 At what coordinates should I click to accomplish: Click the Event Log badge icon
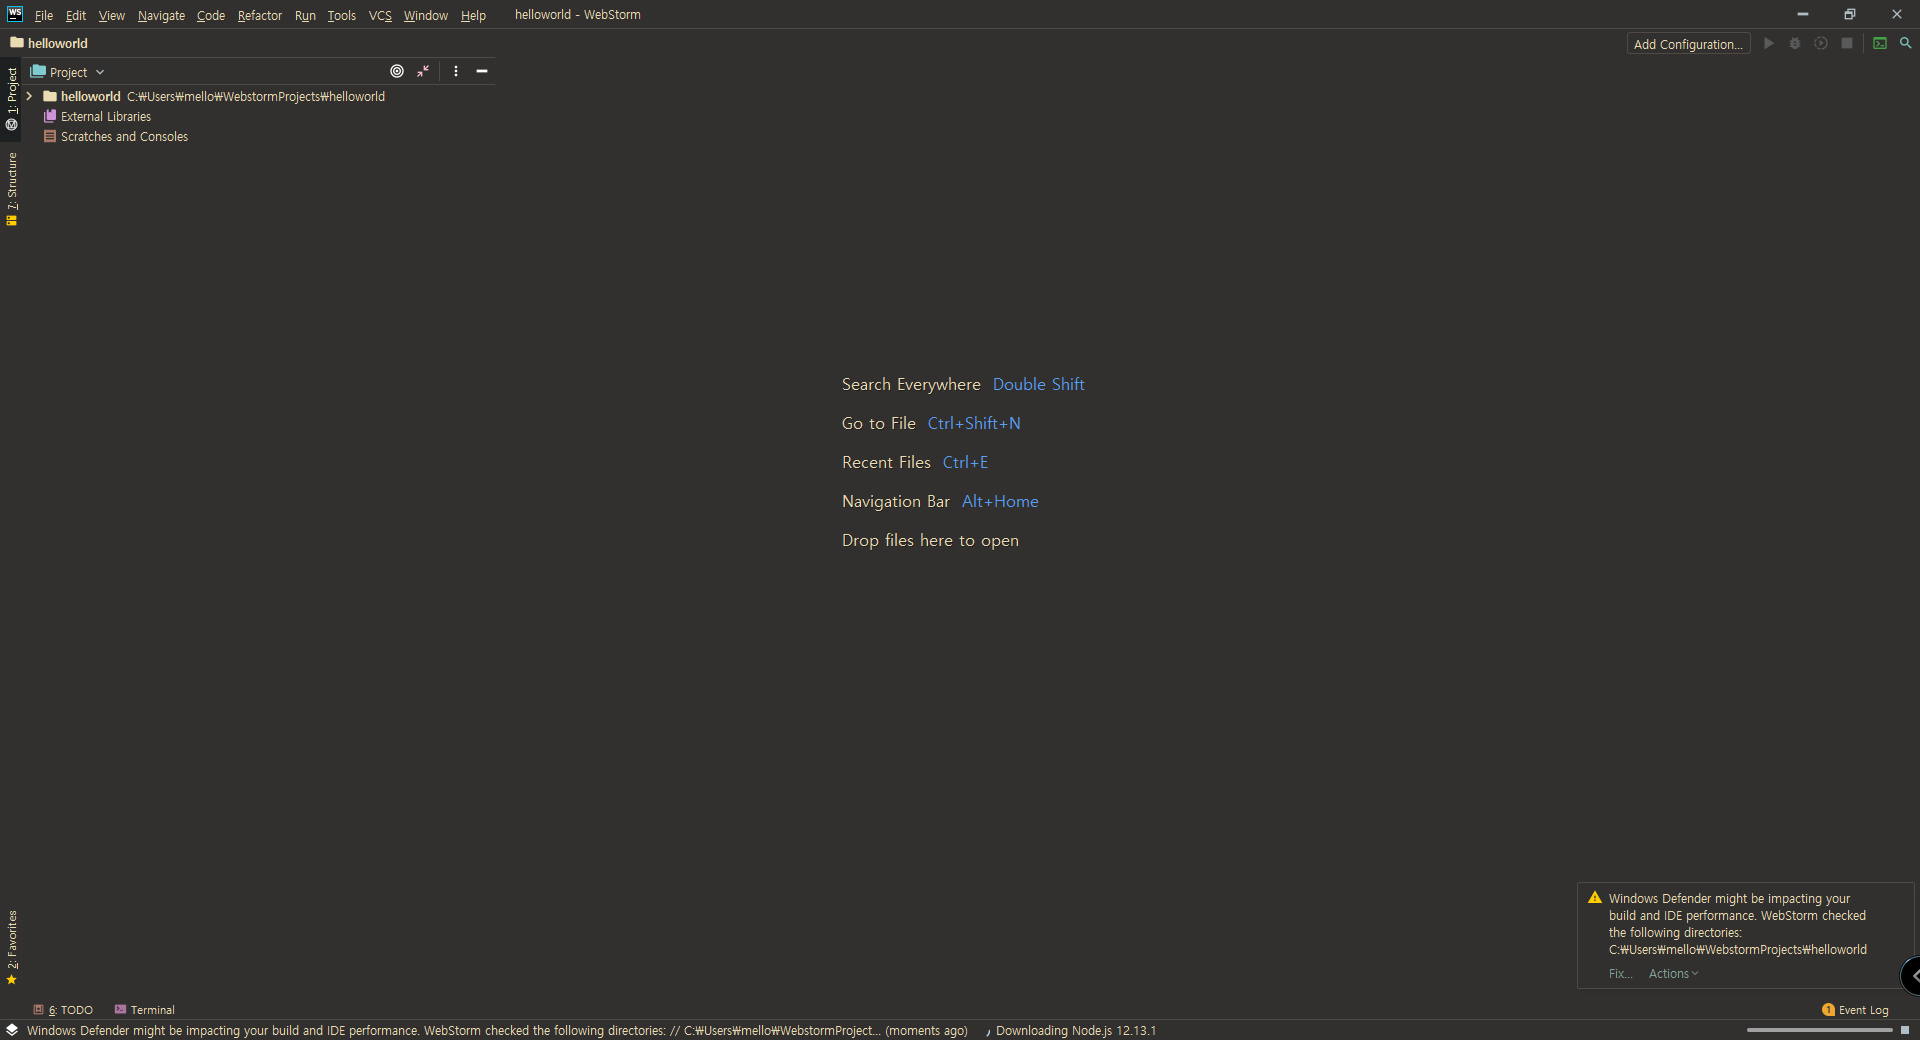click(1828, 1010)
